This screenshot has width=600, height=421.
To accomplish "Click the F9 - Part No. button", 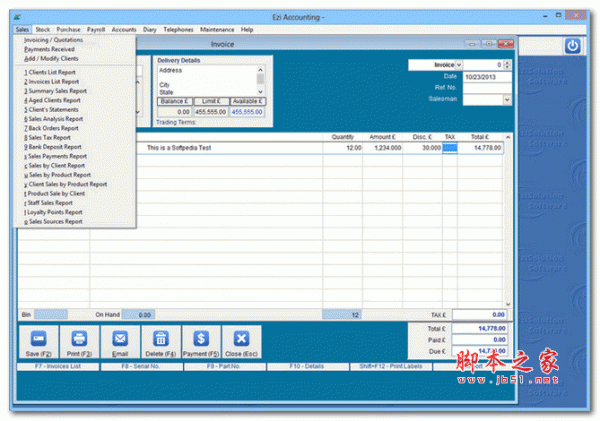I will [224, 367].
